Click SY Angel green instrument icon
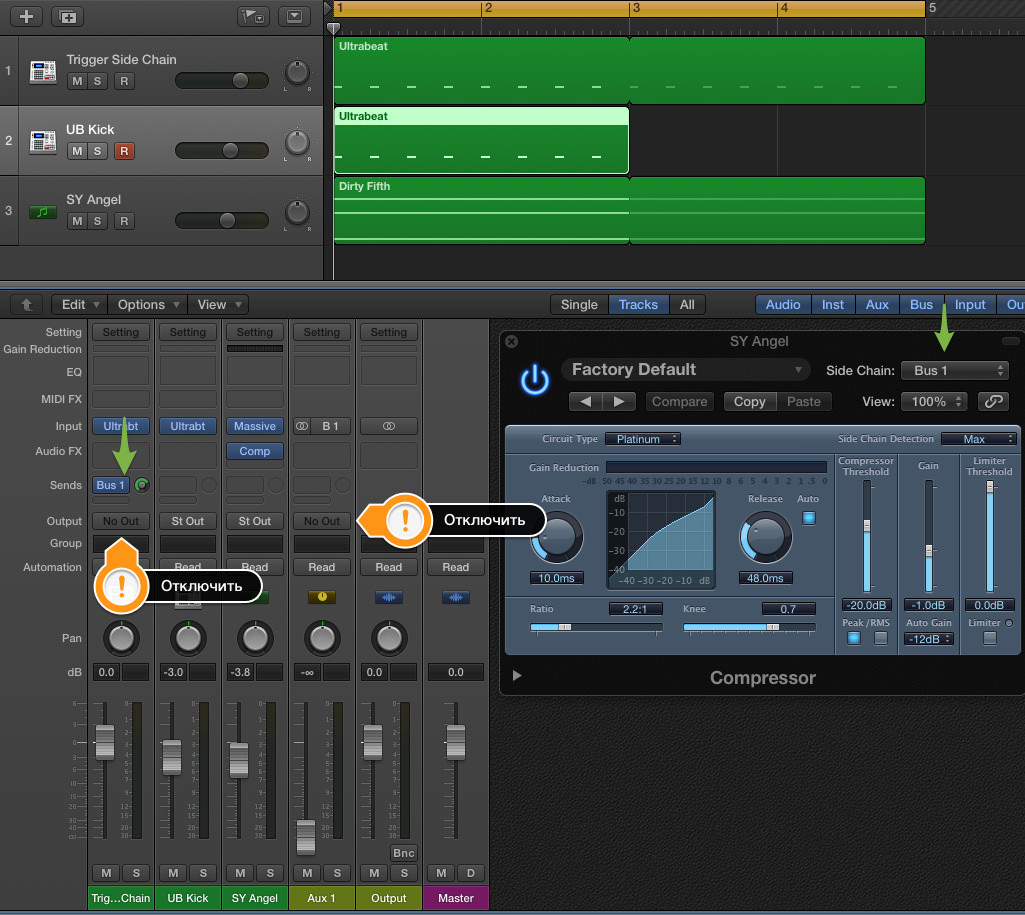Viewport: 1025px width, 915px height. (x=43, y=212)
